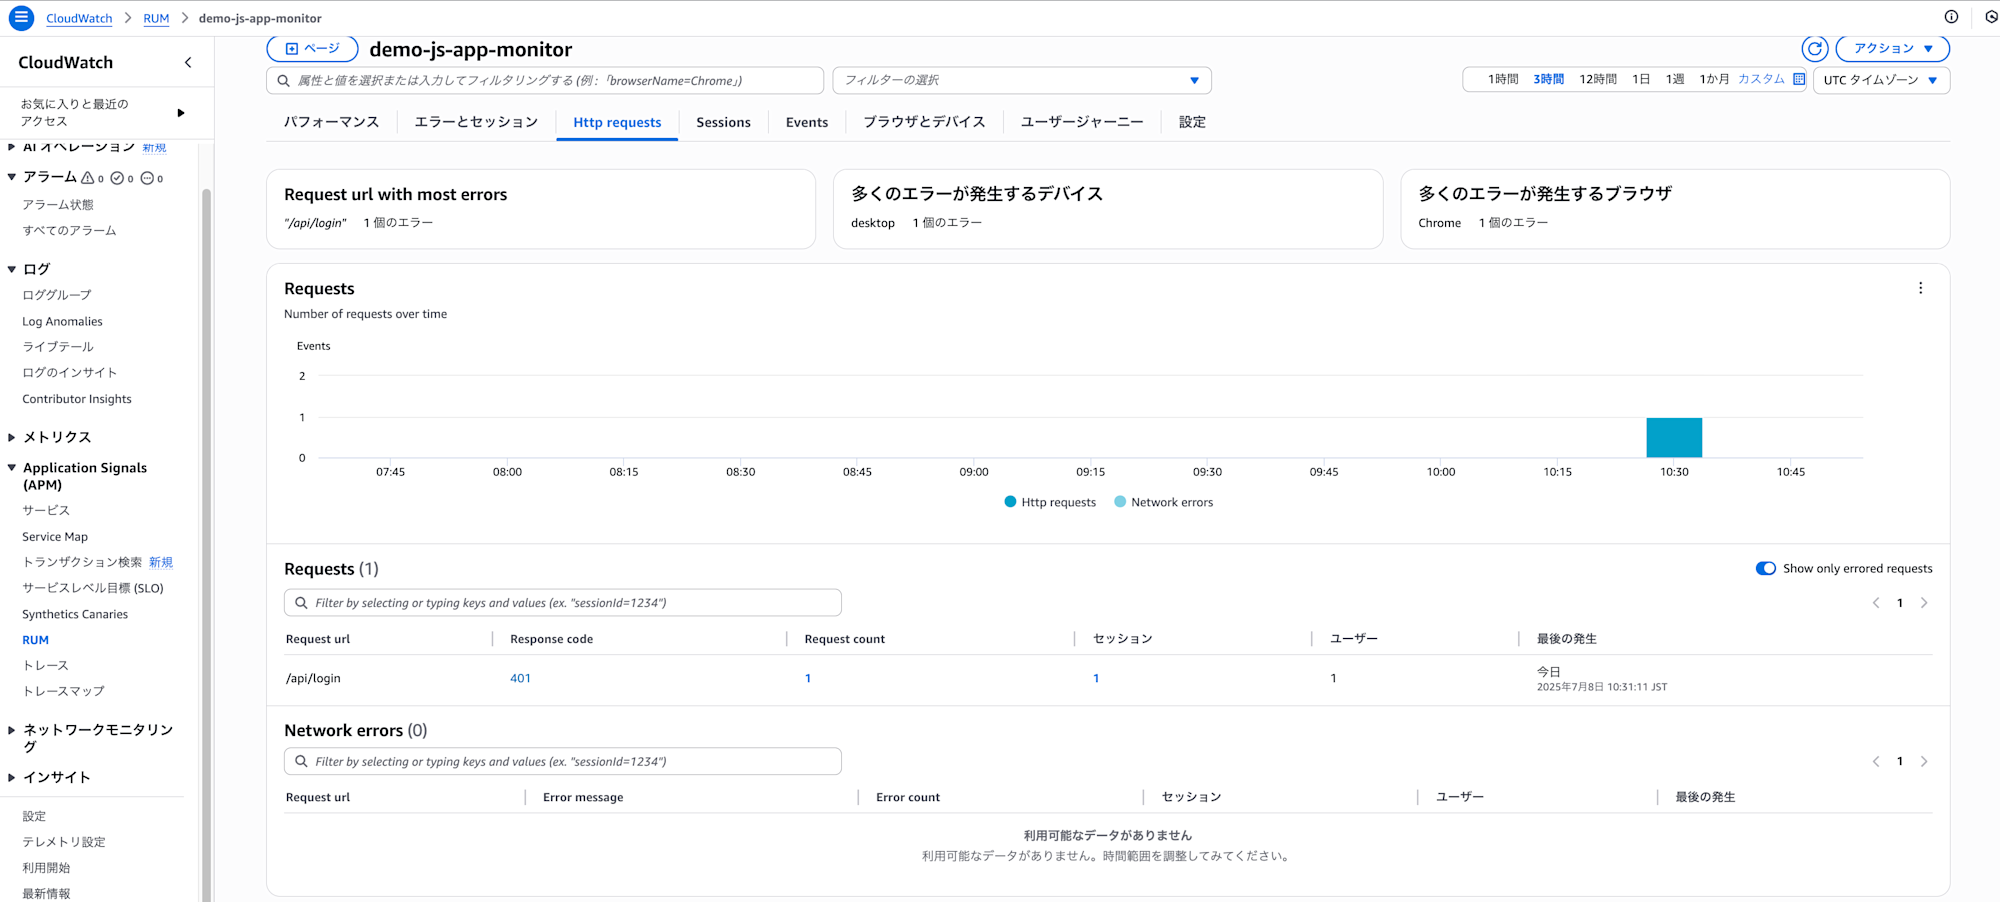Collapse the アラーム sidebar section
Viewport: 2000px width, 902px height.
coord(12,177)
